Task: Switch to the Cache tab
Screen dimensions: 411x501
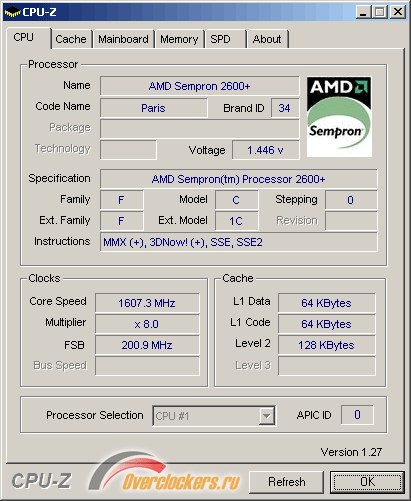Action: [71, 39]
